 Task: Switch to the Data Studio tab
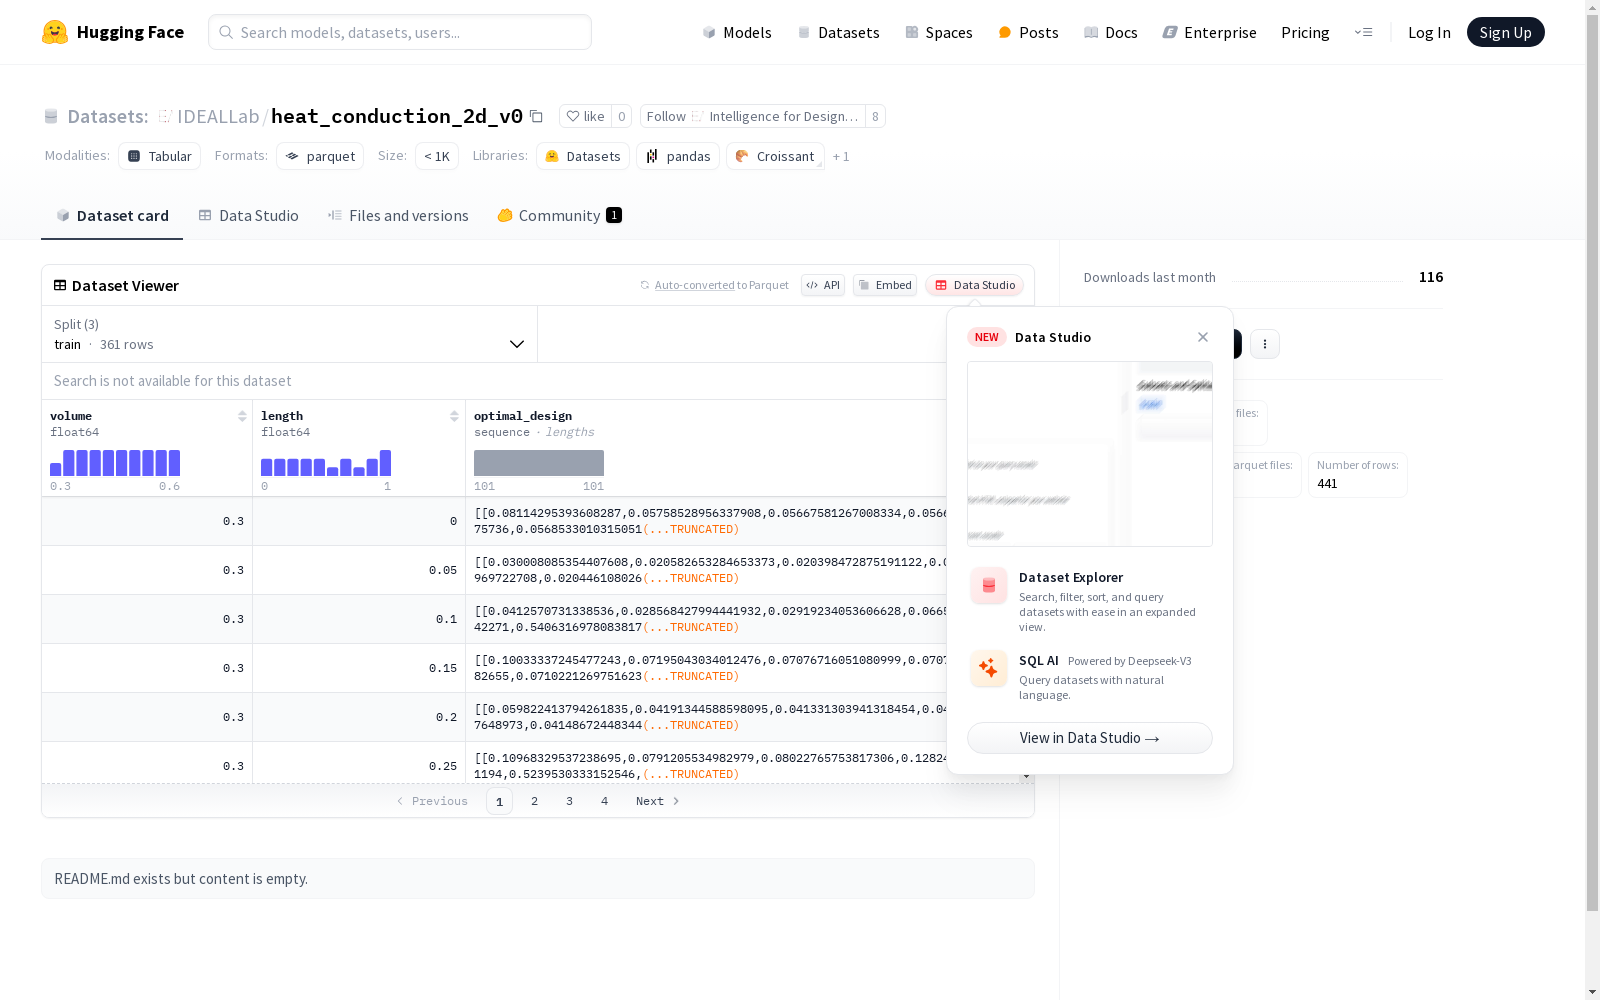pos(248,216)
